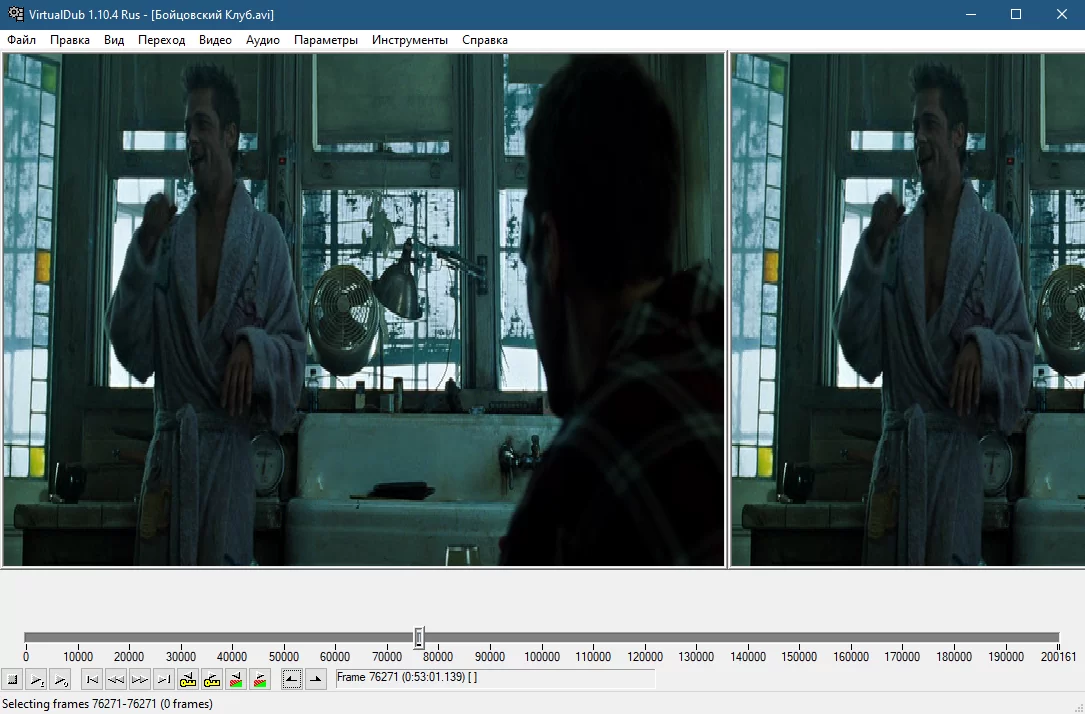Close the VirtualDub window
Screen dimensions: 1085x714
coord(1061,15)
